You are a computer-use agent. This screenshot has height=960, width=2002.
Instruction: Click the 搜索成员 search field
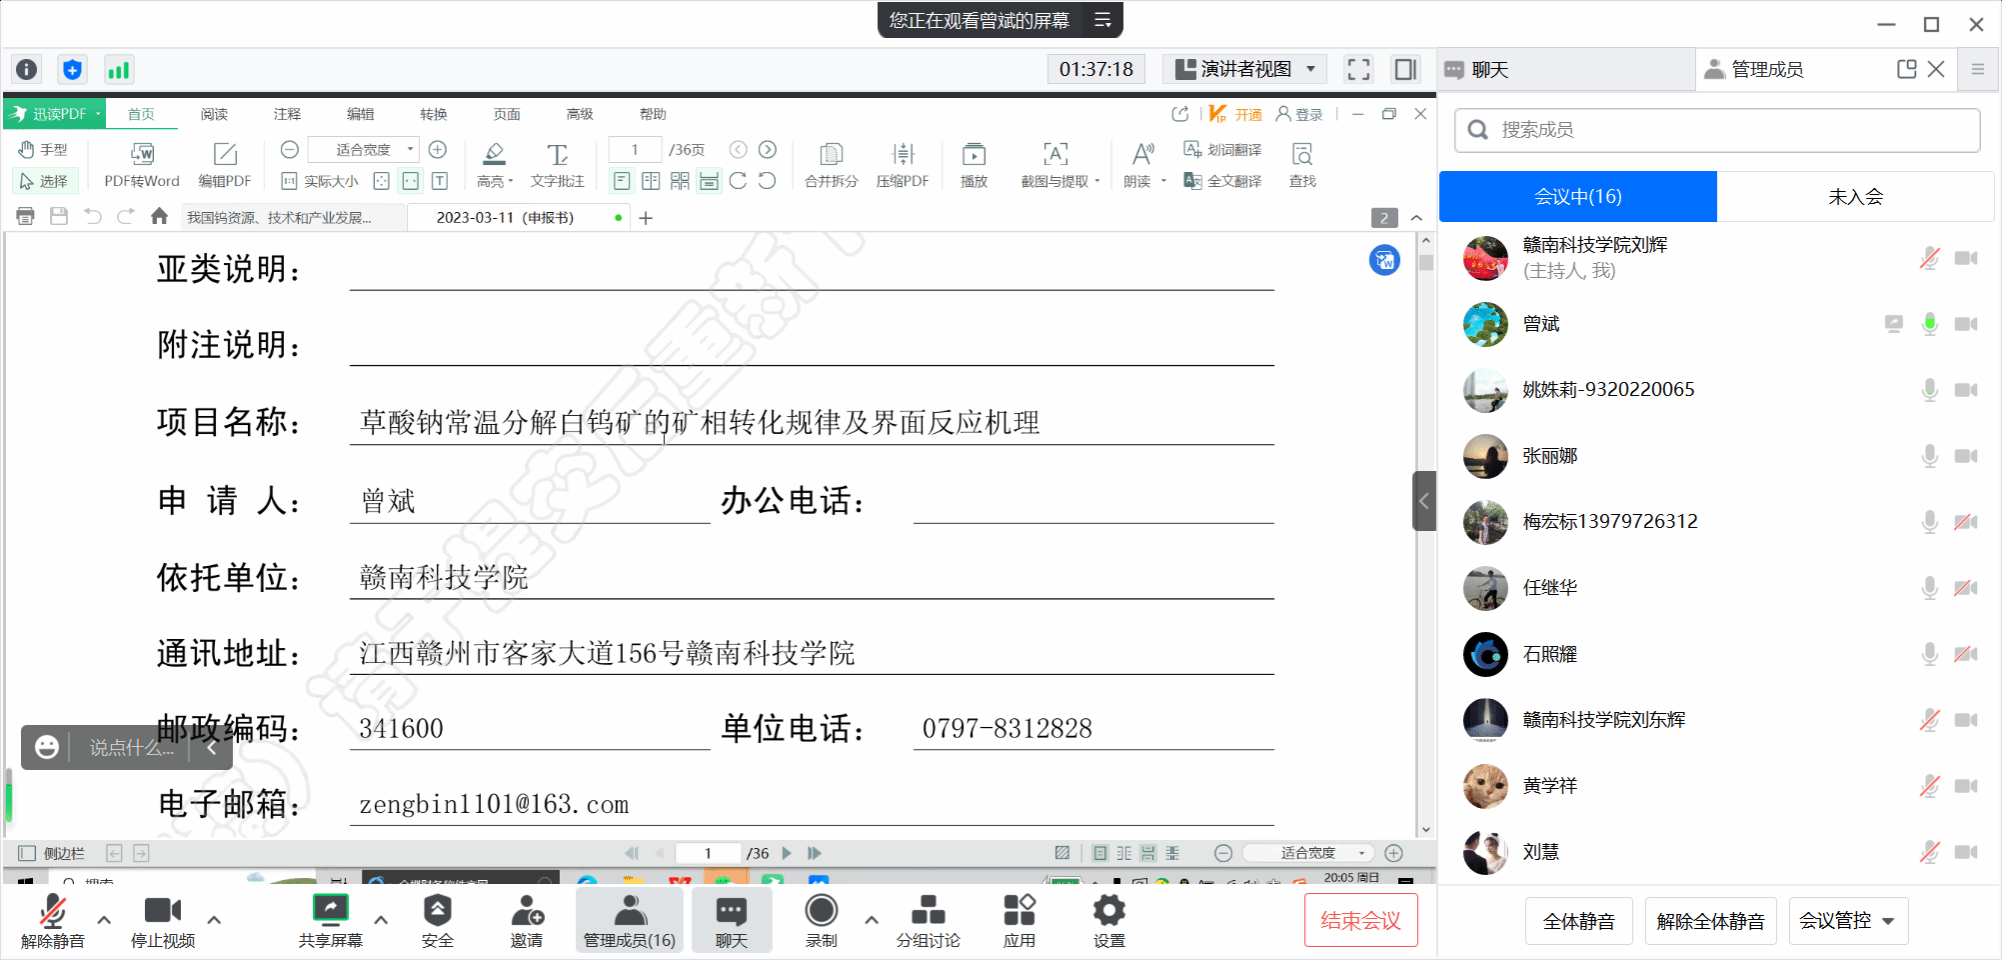coord(1717,130)
